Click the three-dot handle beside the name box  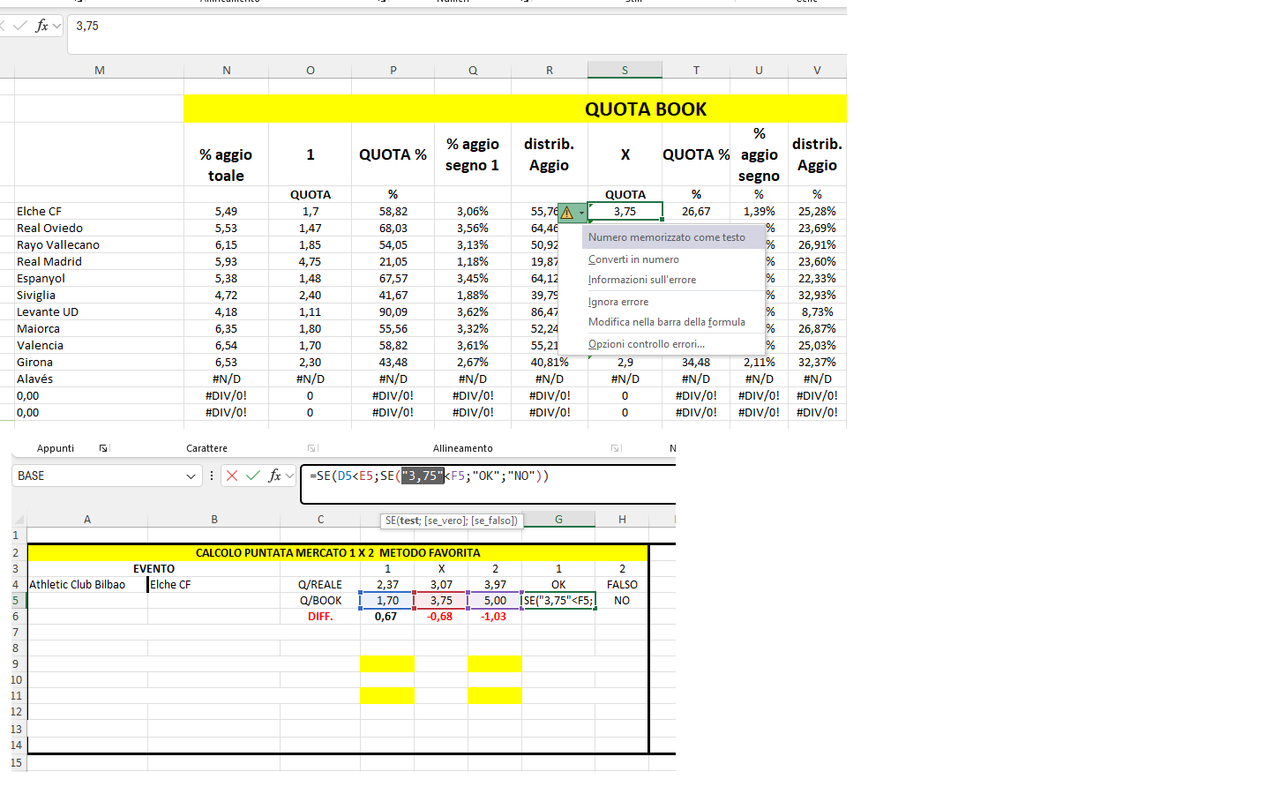(x=212, y=476)
